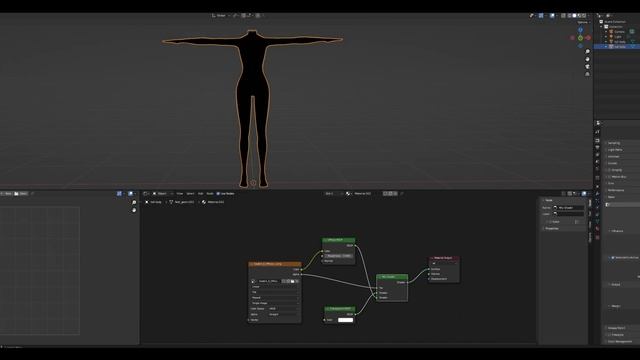Toggle camera view icon in 3D viewport

(587, 67)
